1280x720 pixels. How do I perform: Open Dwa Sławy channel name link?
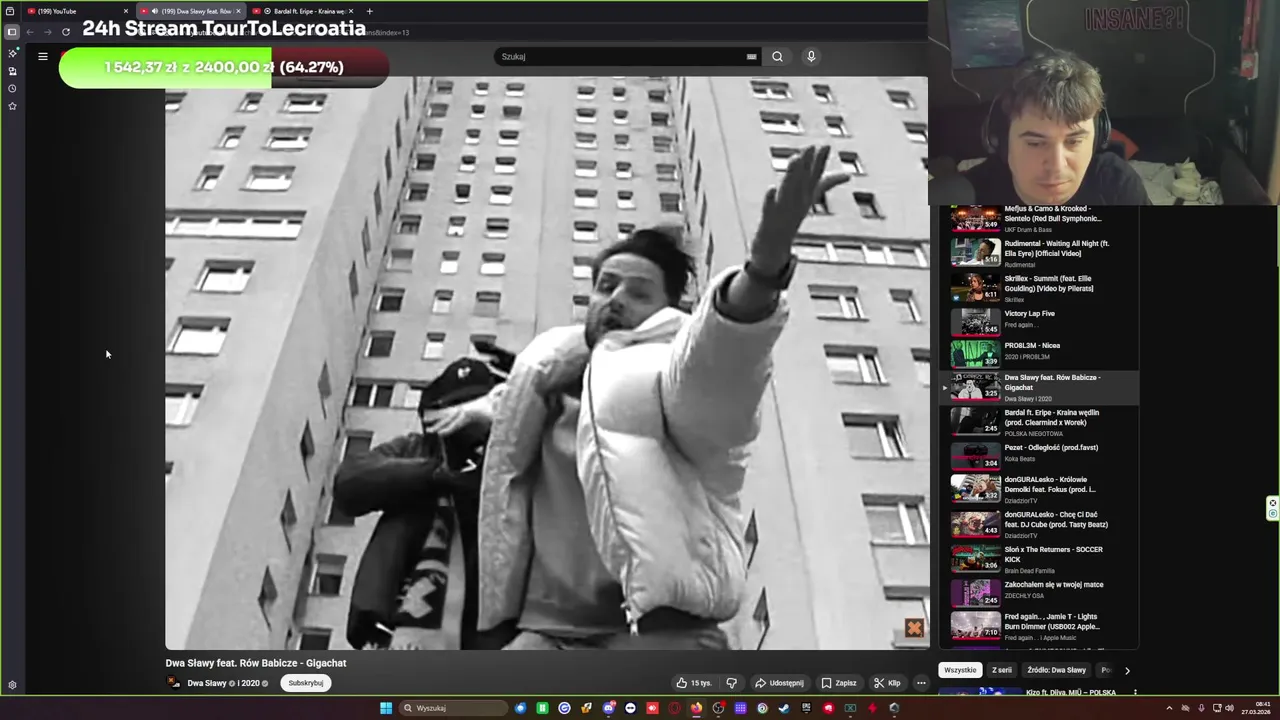207,683
